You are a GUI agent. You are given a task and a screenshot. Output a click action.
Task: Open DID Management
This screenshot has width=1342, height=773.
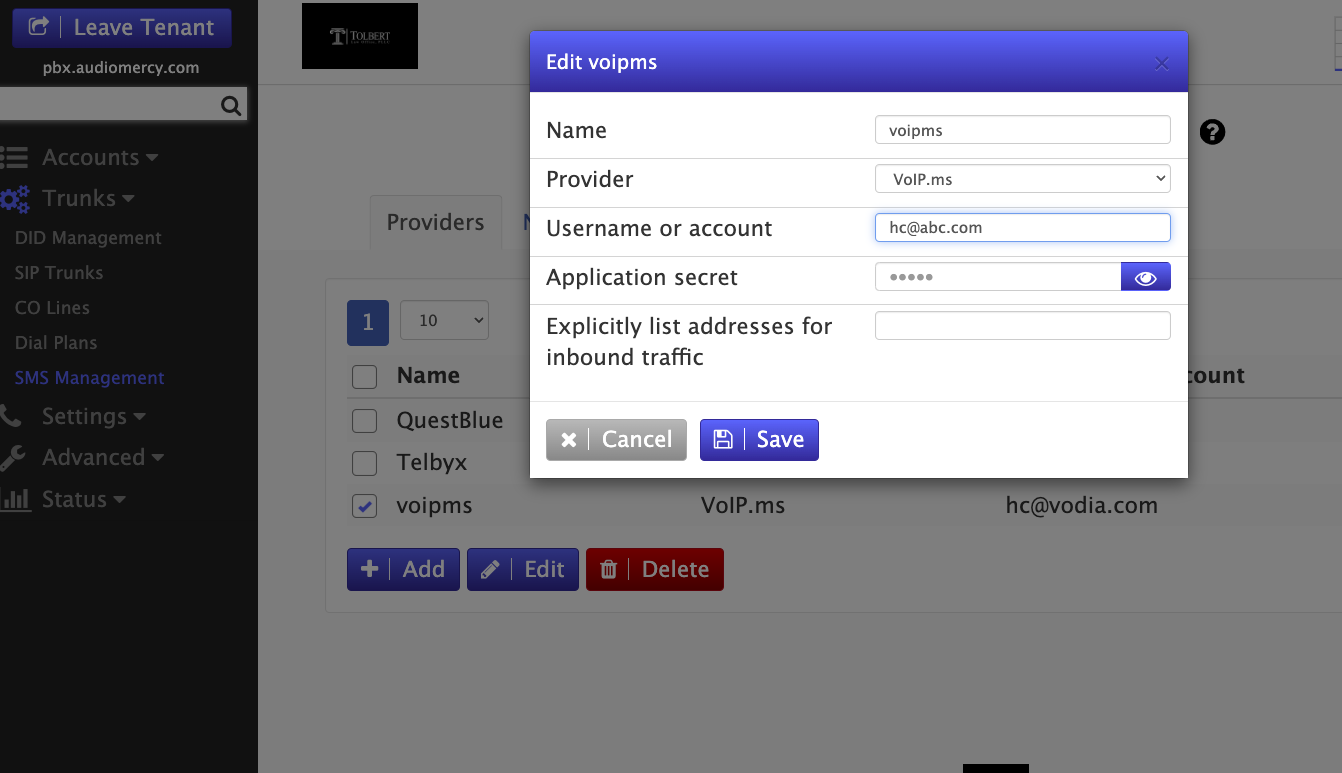tap(88, 238)
